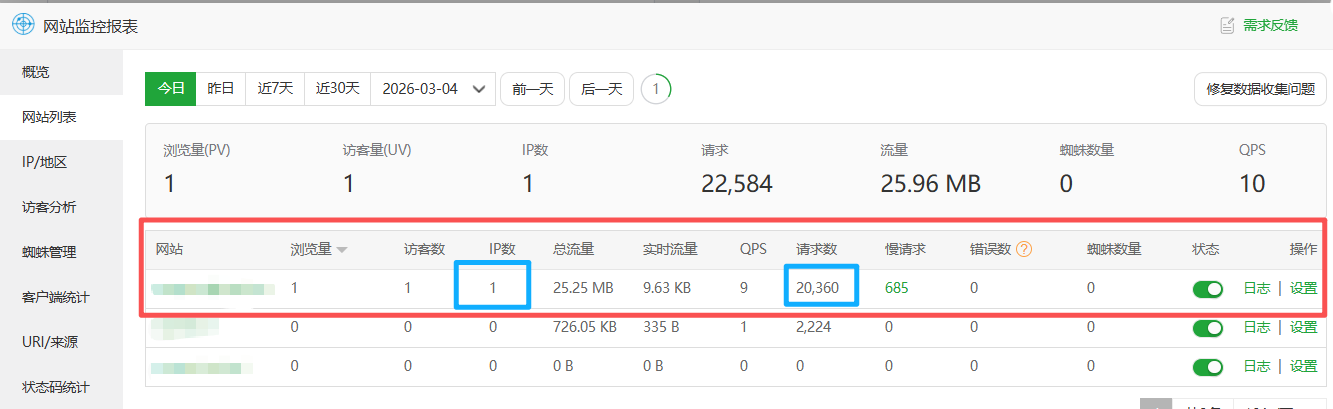Toggle status switch for the 0 B traffic site
Viewport: 1333px width, 409px height.
point(1208,366)
